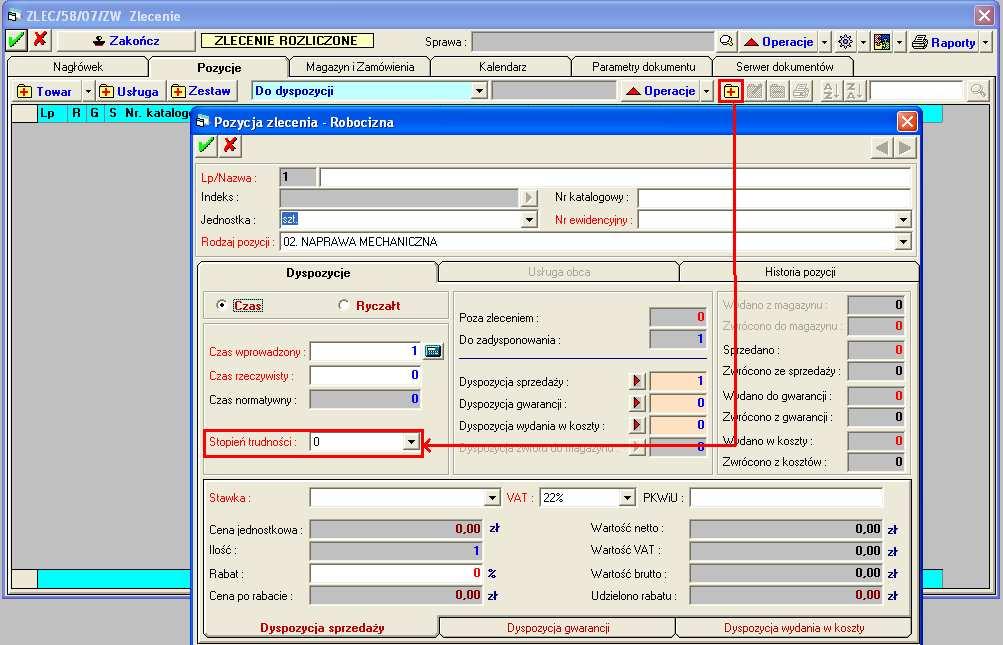Click the magnifier icon beside Sprawa field

pyautogui.click(x=726, y=42)
